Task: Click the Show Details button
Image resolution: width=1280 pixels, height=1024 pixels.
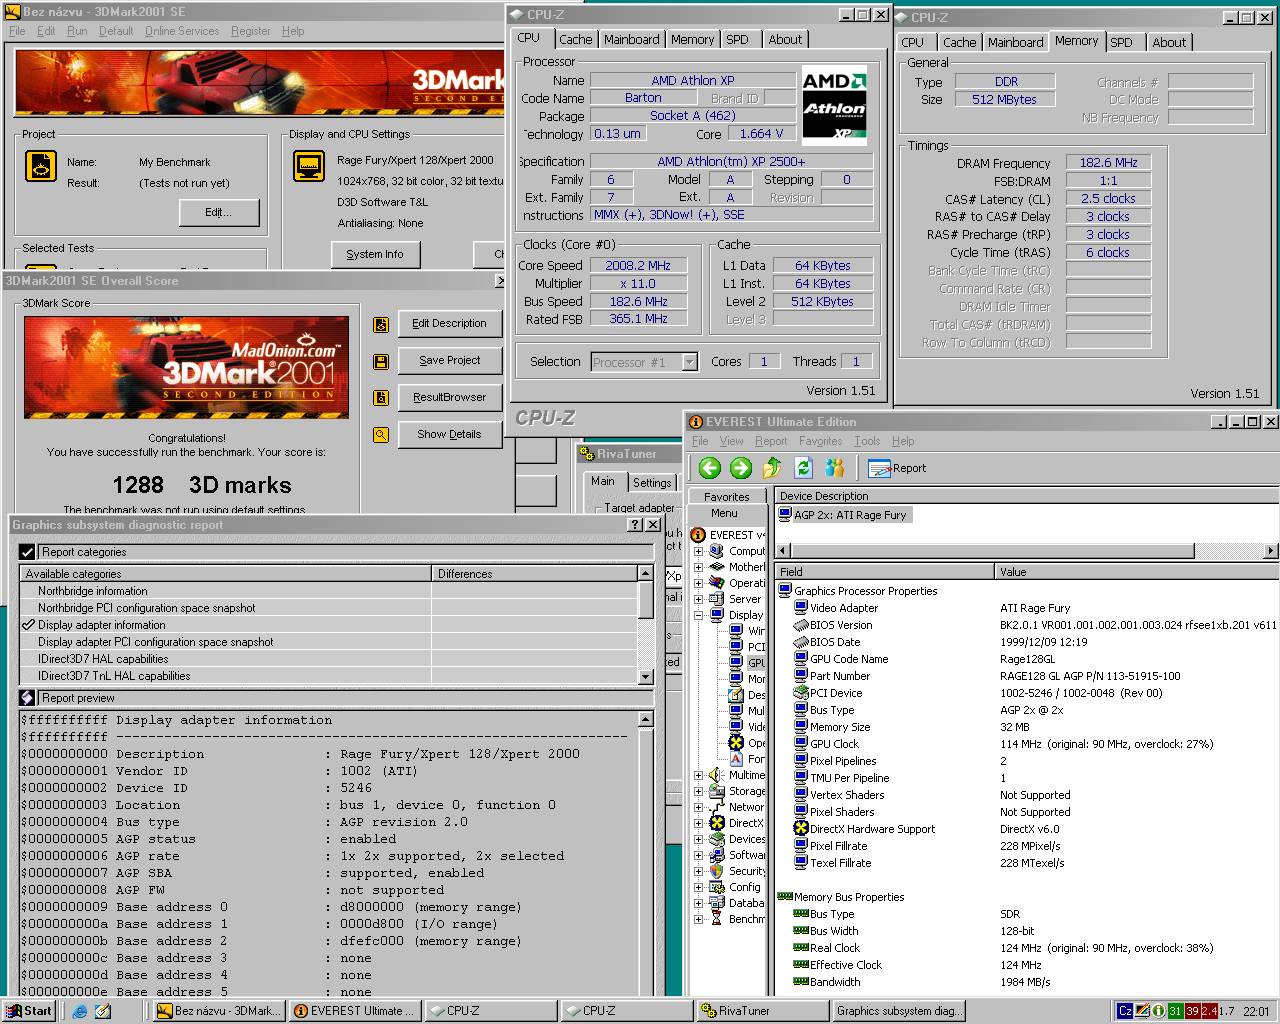Action: pos(449,434)
